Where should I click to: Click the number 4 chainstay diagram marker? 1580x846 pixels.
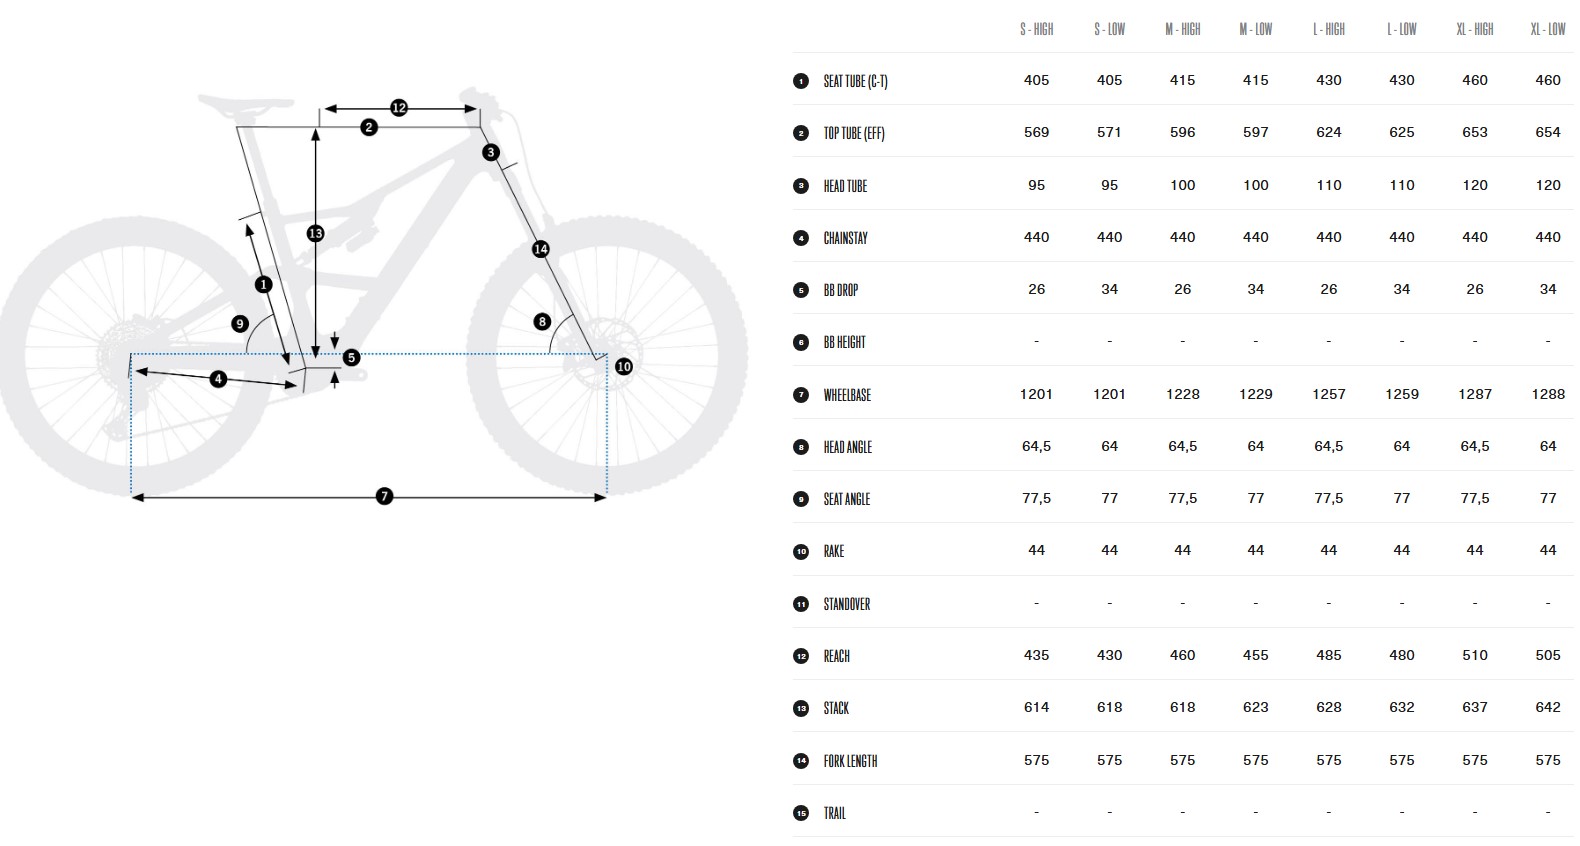tap(218, 379)
